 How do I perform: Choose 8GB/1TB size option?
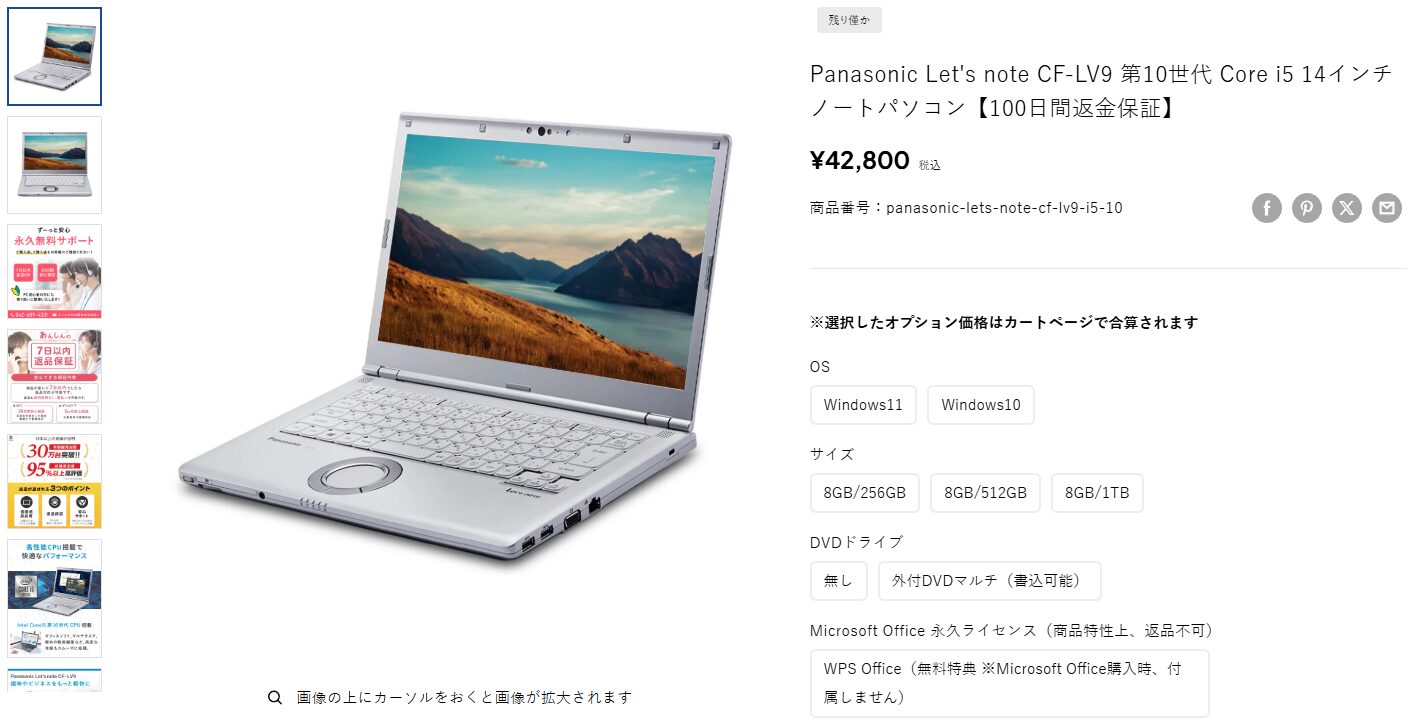1097,493
